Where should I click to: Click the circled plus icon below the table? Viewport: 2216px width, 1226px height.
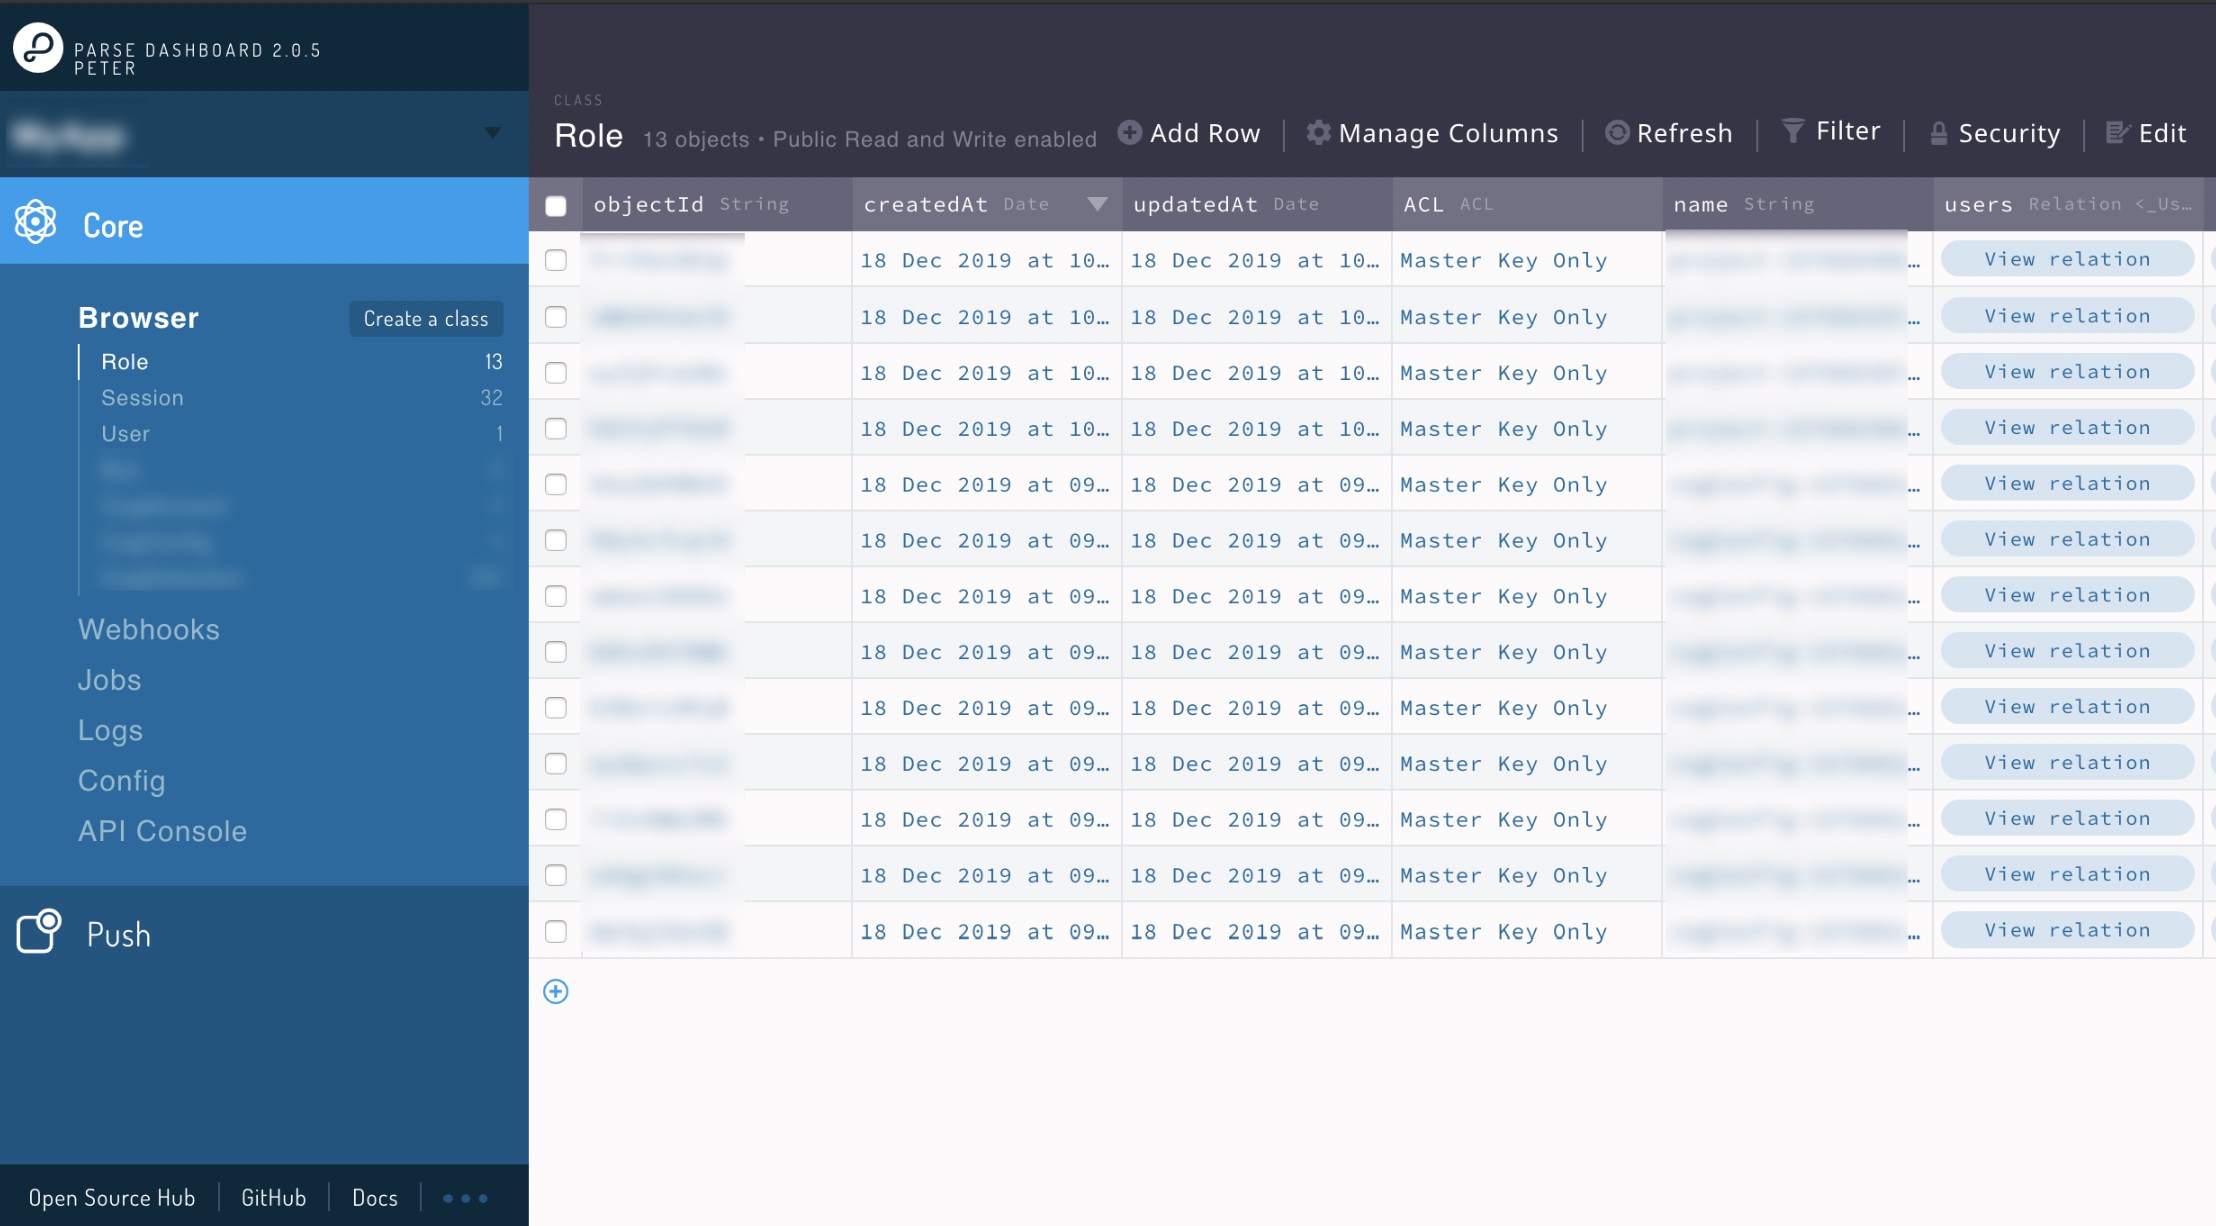point(556,991)
